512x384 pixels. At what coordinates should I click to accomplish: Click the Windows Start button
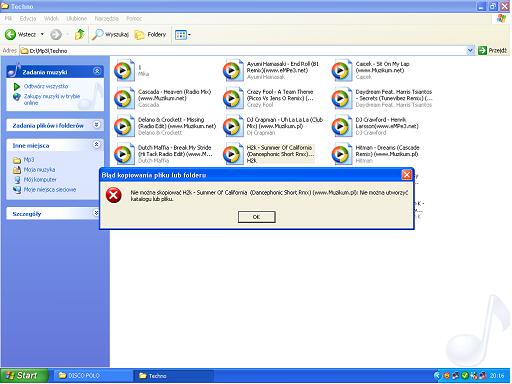coord(24,376)
